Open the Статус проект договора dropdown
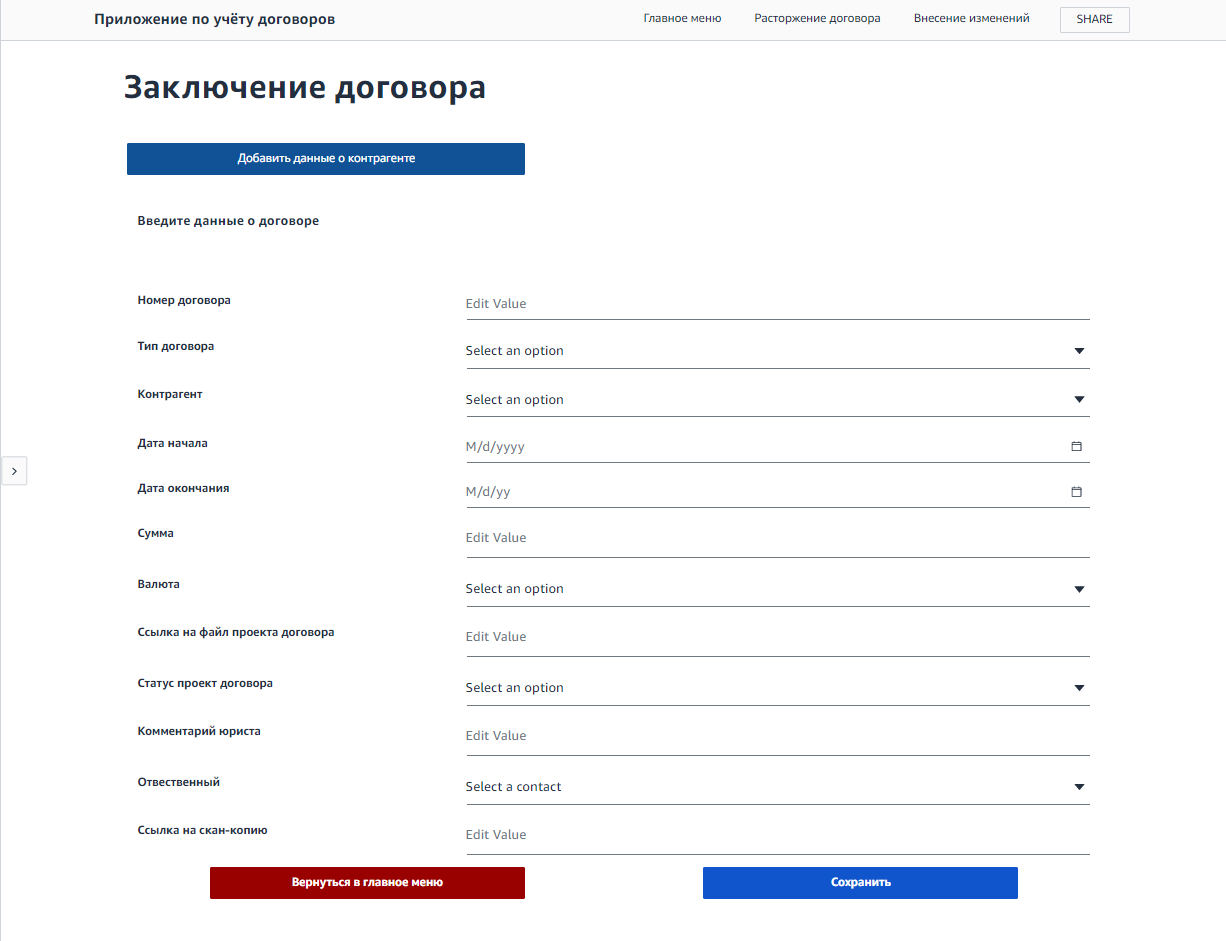This screenshot has height=941, width=1226. point(778,688)
